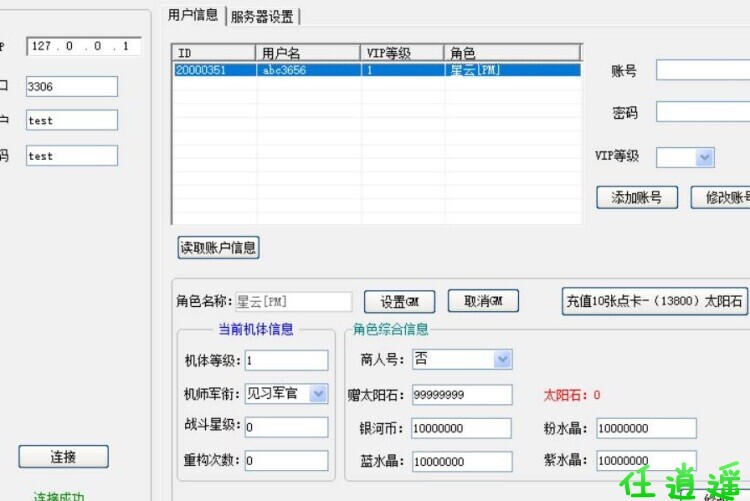Viewport: 750px width, 501px height.
Task: Click the 密码 input field
Action: tap(704, 112)
